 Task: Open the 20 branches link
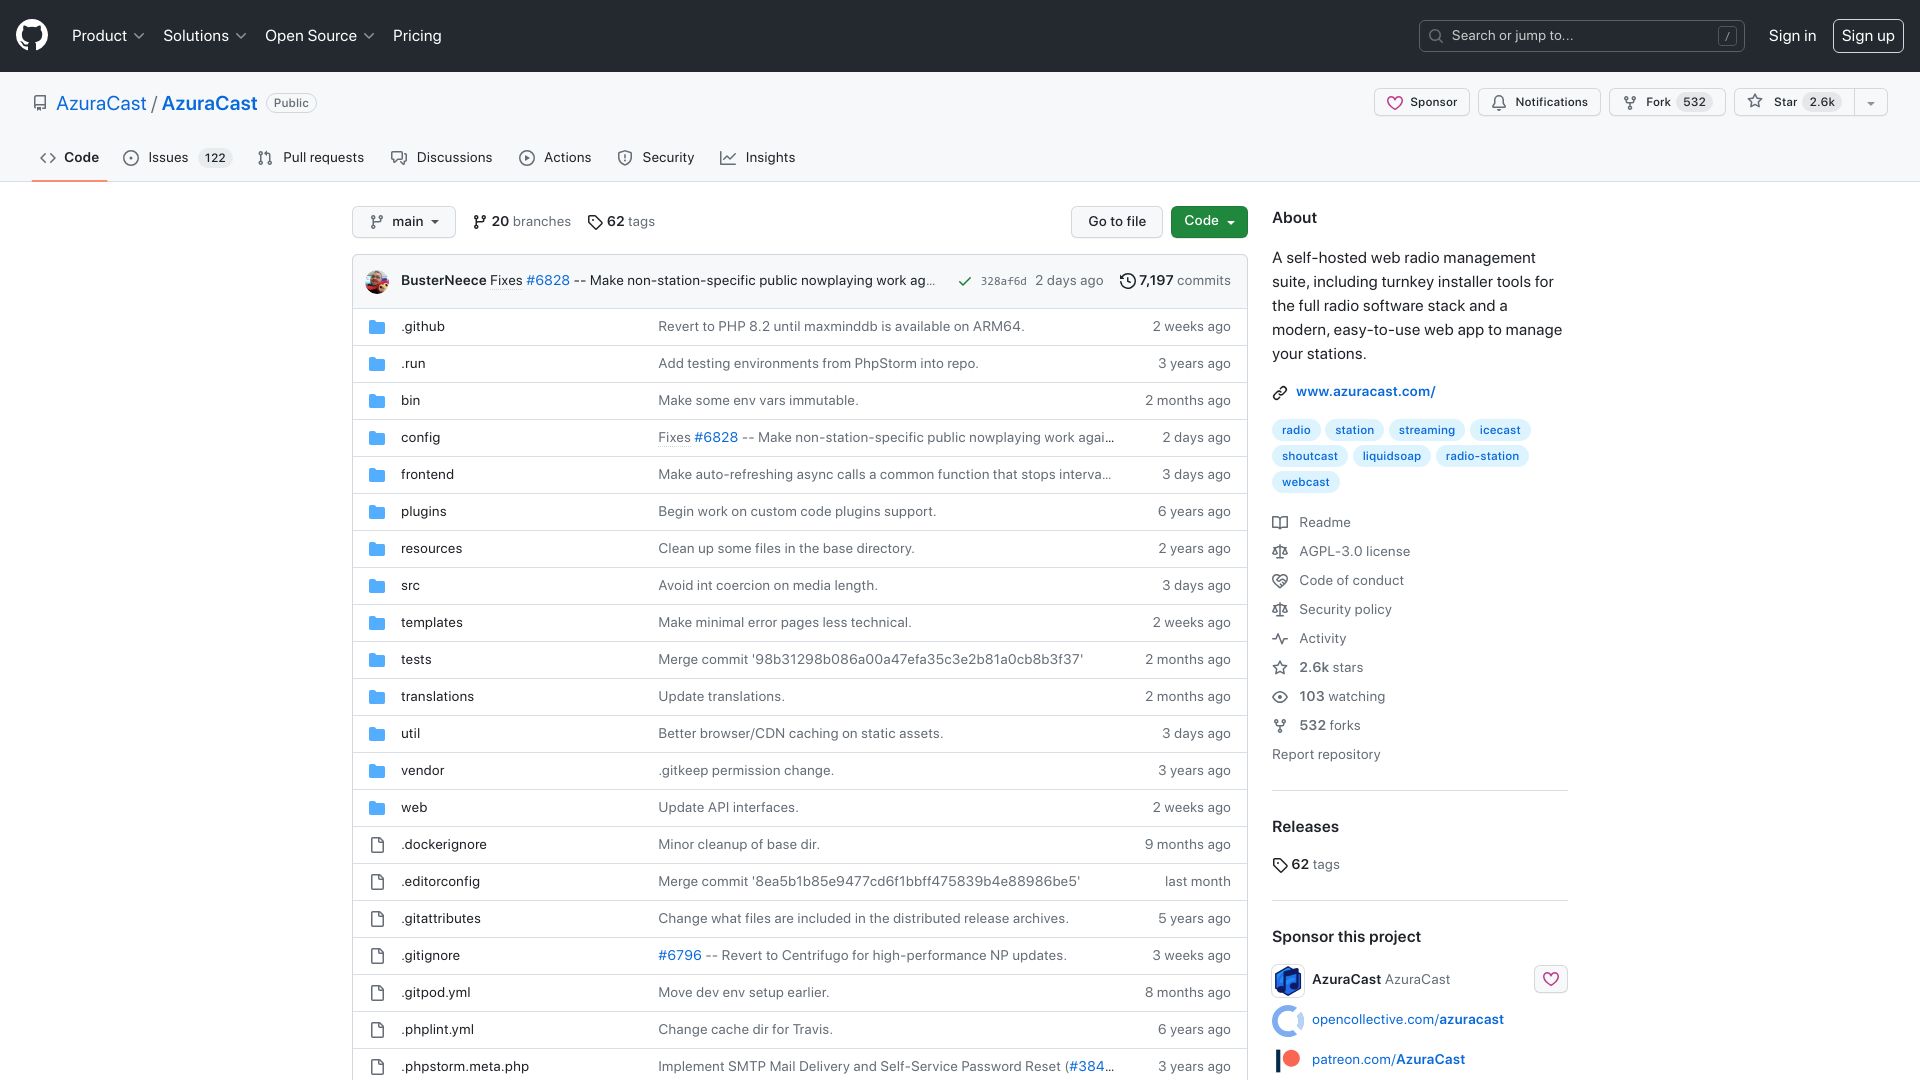(521, 222)
